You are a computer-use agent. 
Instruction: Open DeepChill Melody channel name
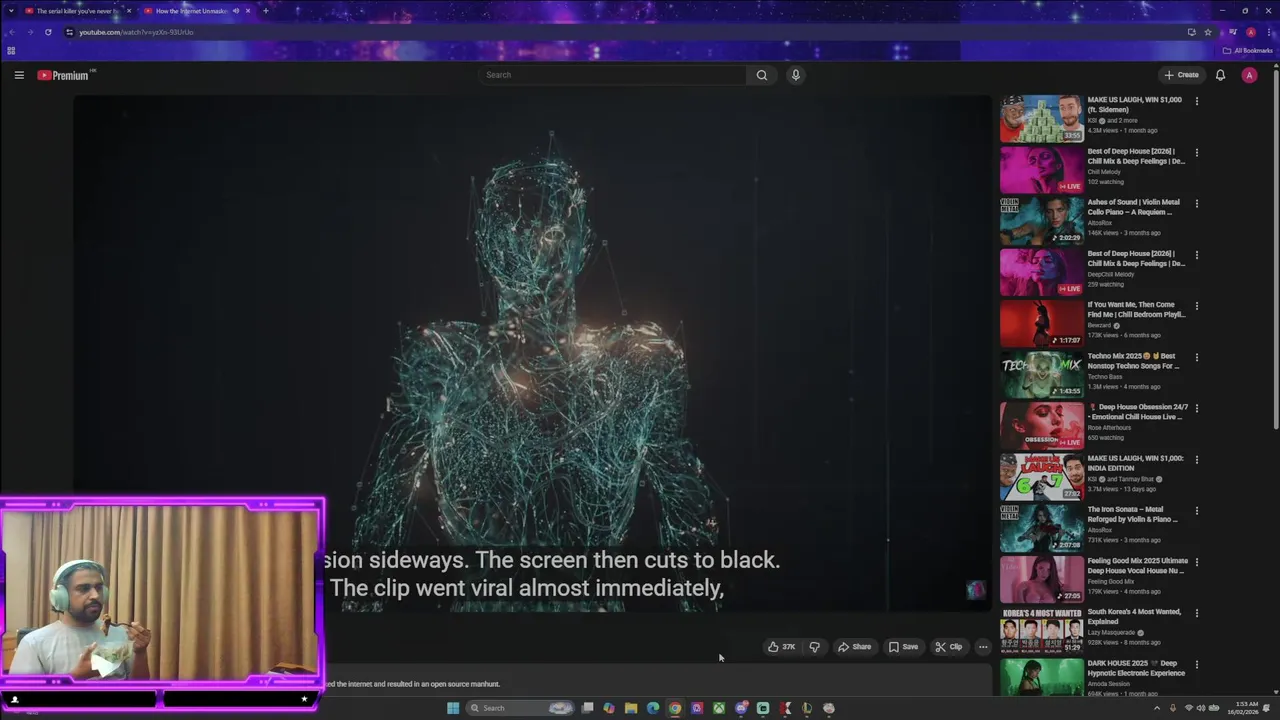pyautogui.click(x=1112, y=274)
